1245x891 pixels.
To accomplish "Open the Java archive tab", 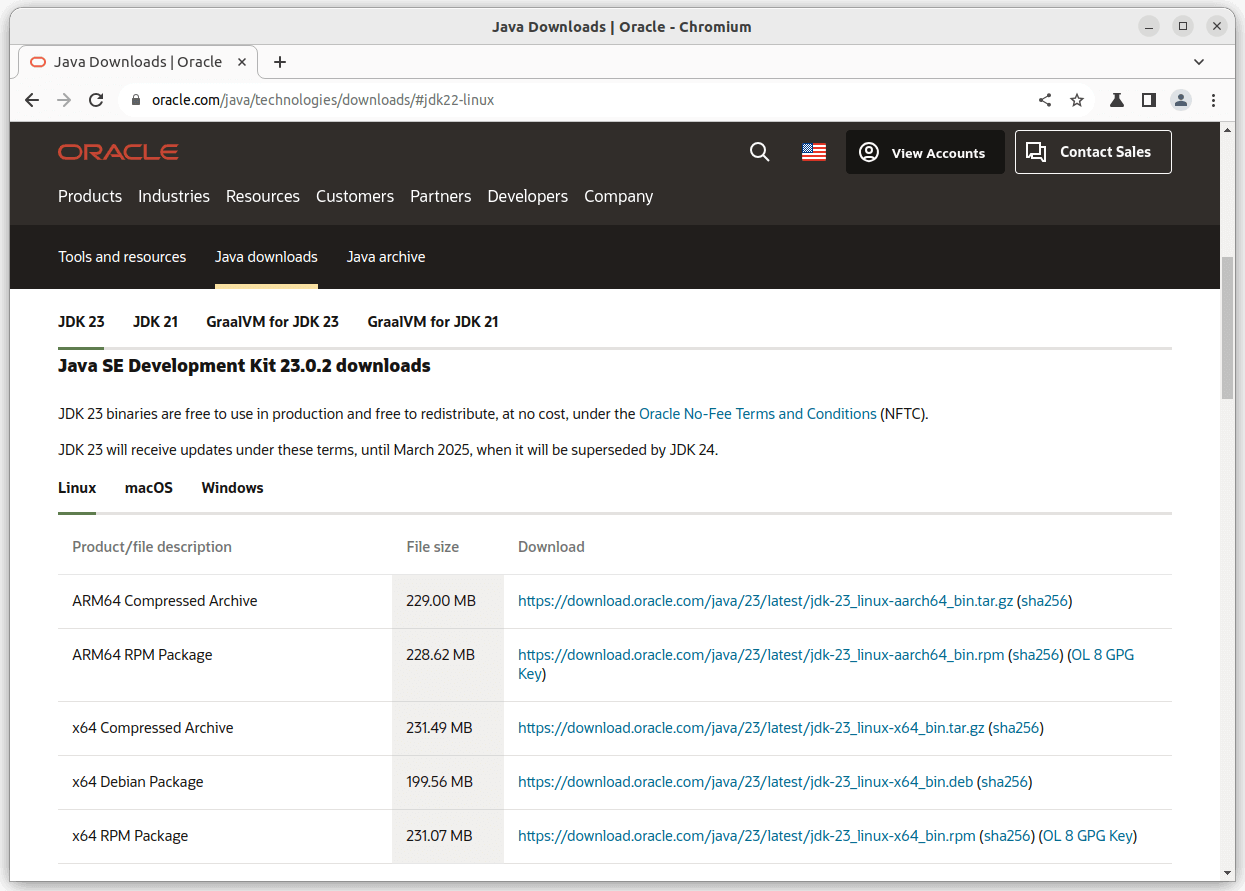I will pos(386,257).
